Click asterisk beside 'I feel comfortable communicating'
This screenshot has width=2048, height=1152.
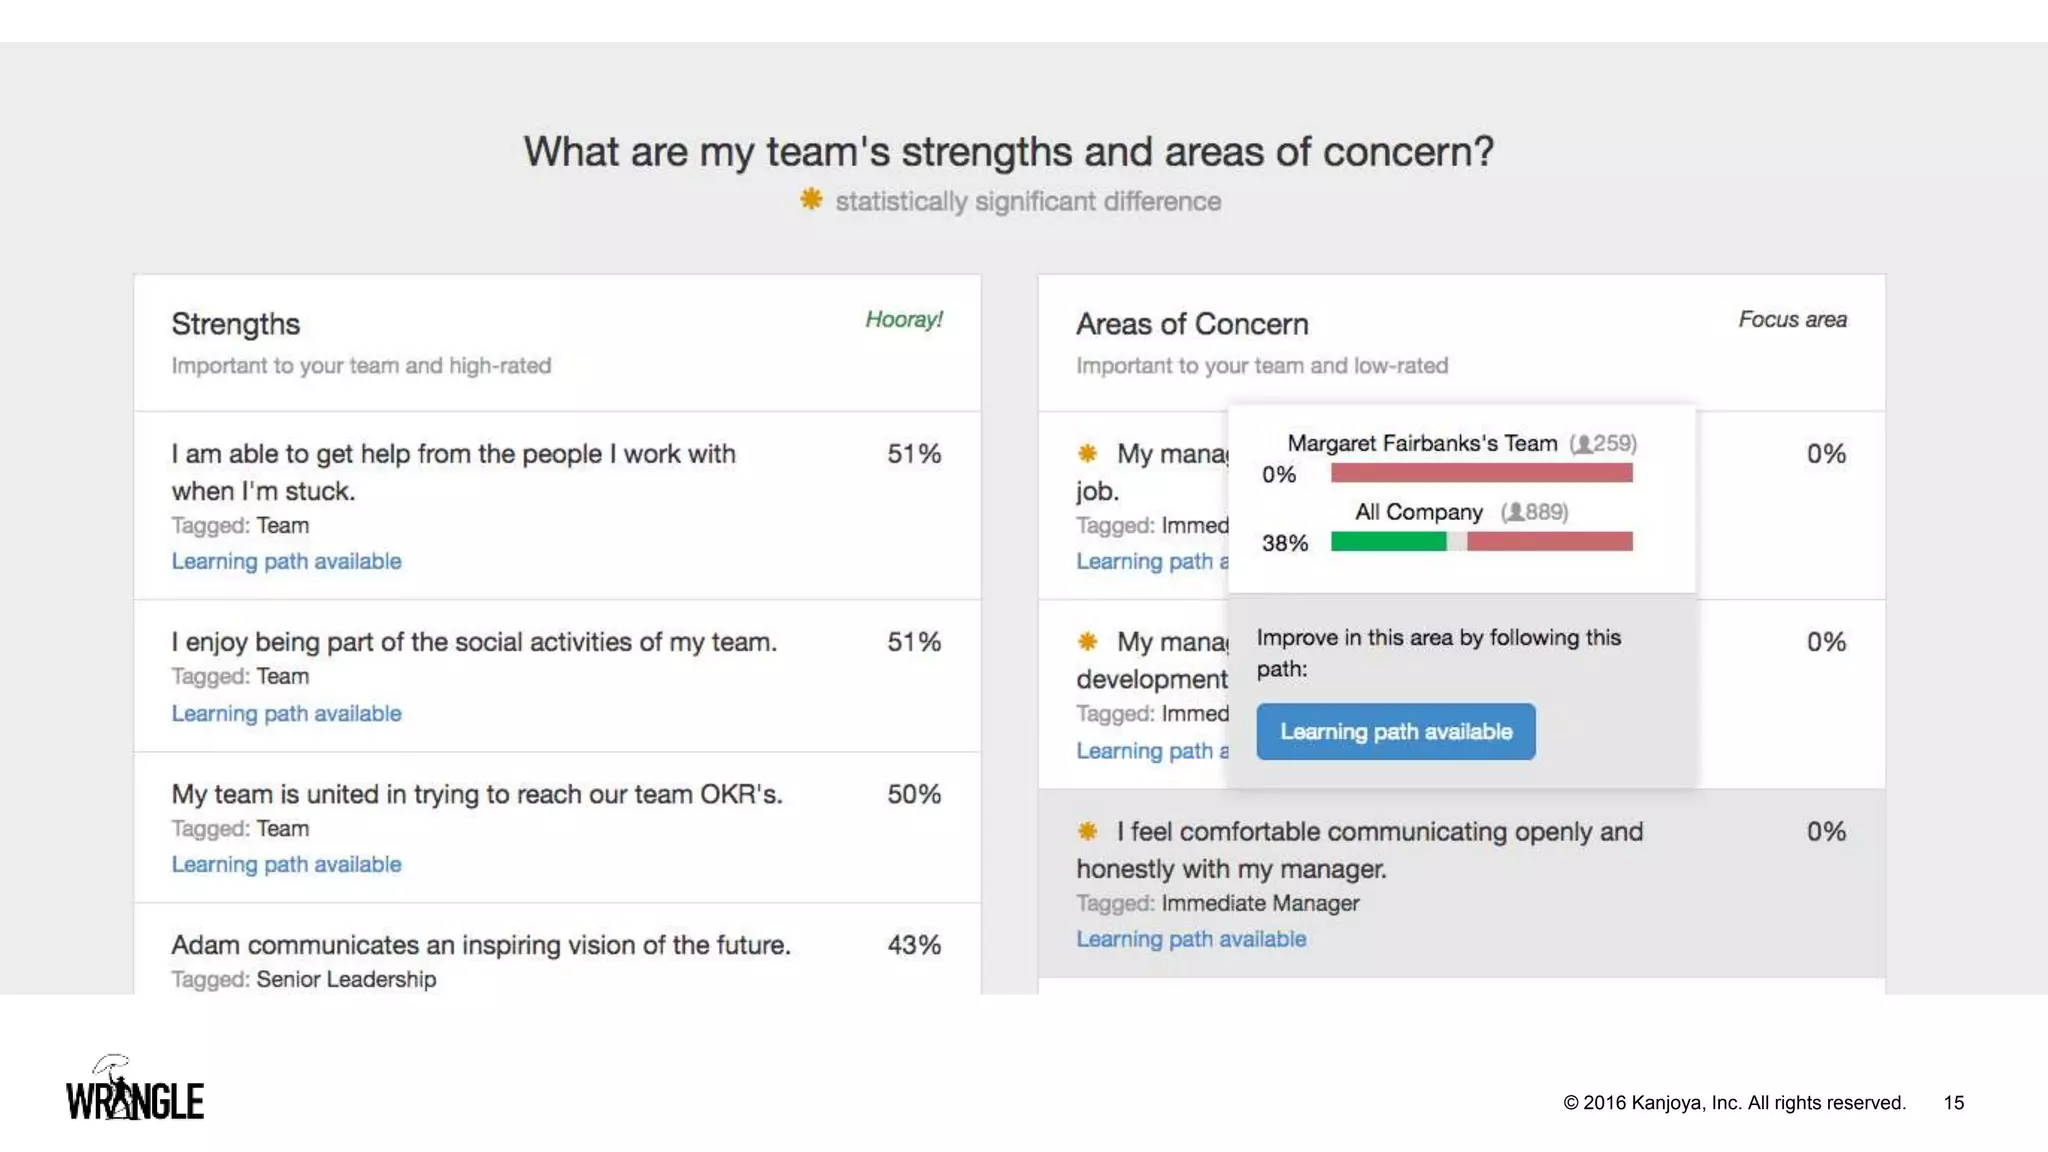pos(1088,831)
